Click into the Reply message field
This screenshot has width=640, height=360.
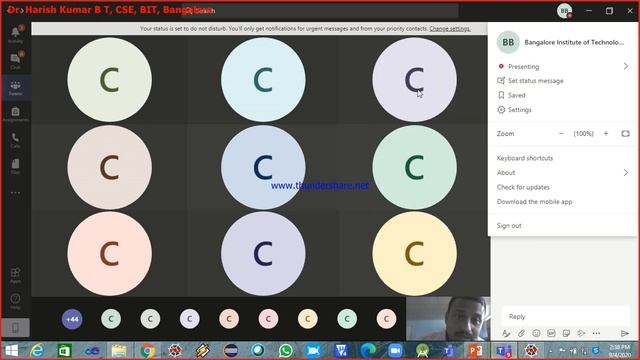tap(566, 316)
